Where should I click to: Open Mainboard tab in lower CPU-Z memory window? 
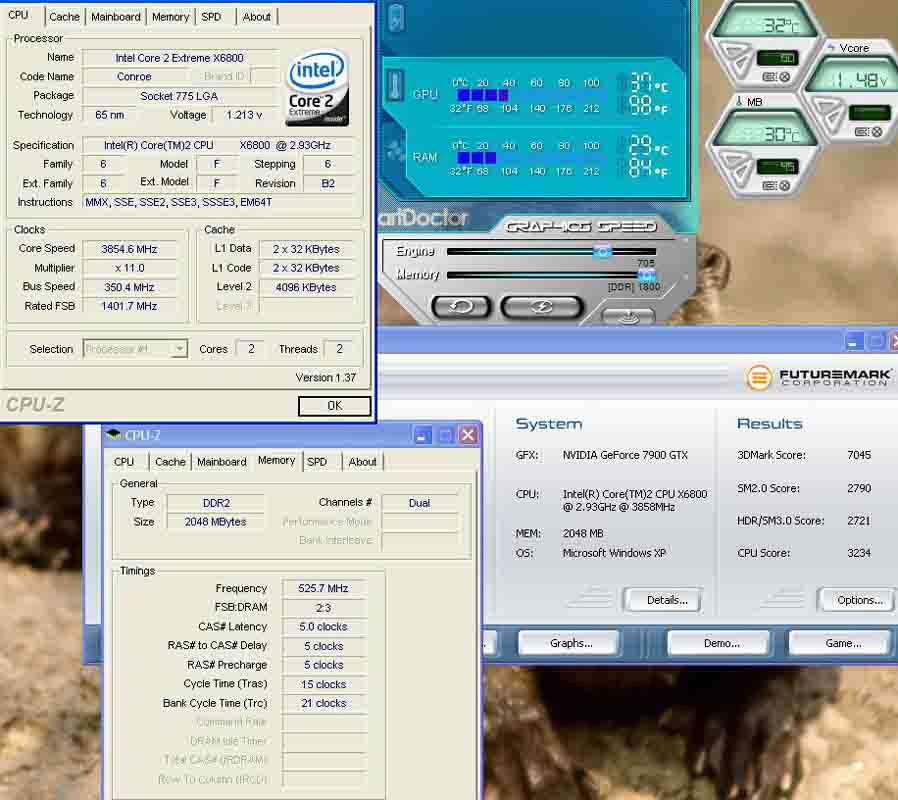click(222, 462)
